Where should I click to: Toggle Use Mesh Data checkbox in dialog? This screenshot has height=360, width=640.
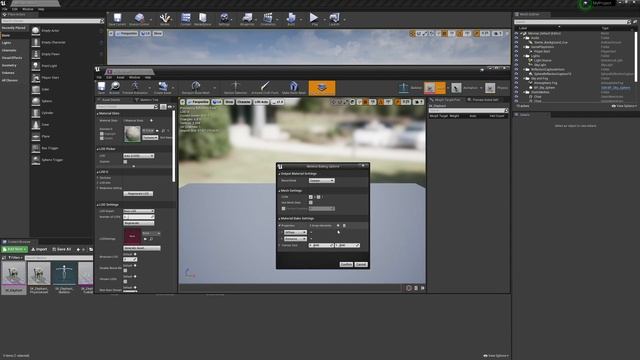pyautogui.click(x=311, y=202)
